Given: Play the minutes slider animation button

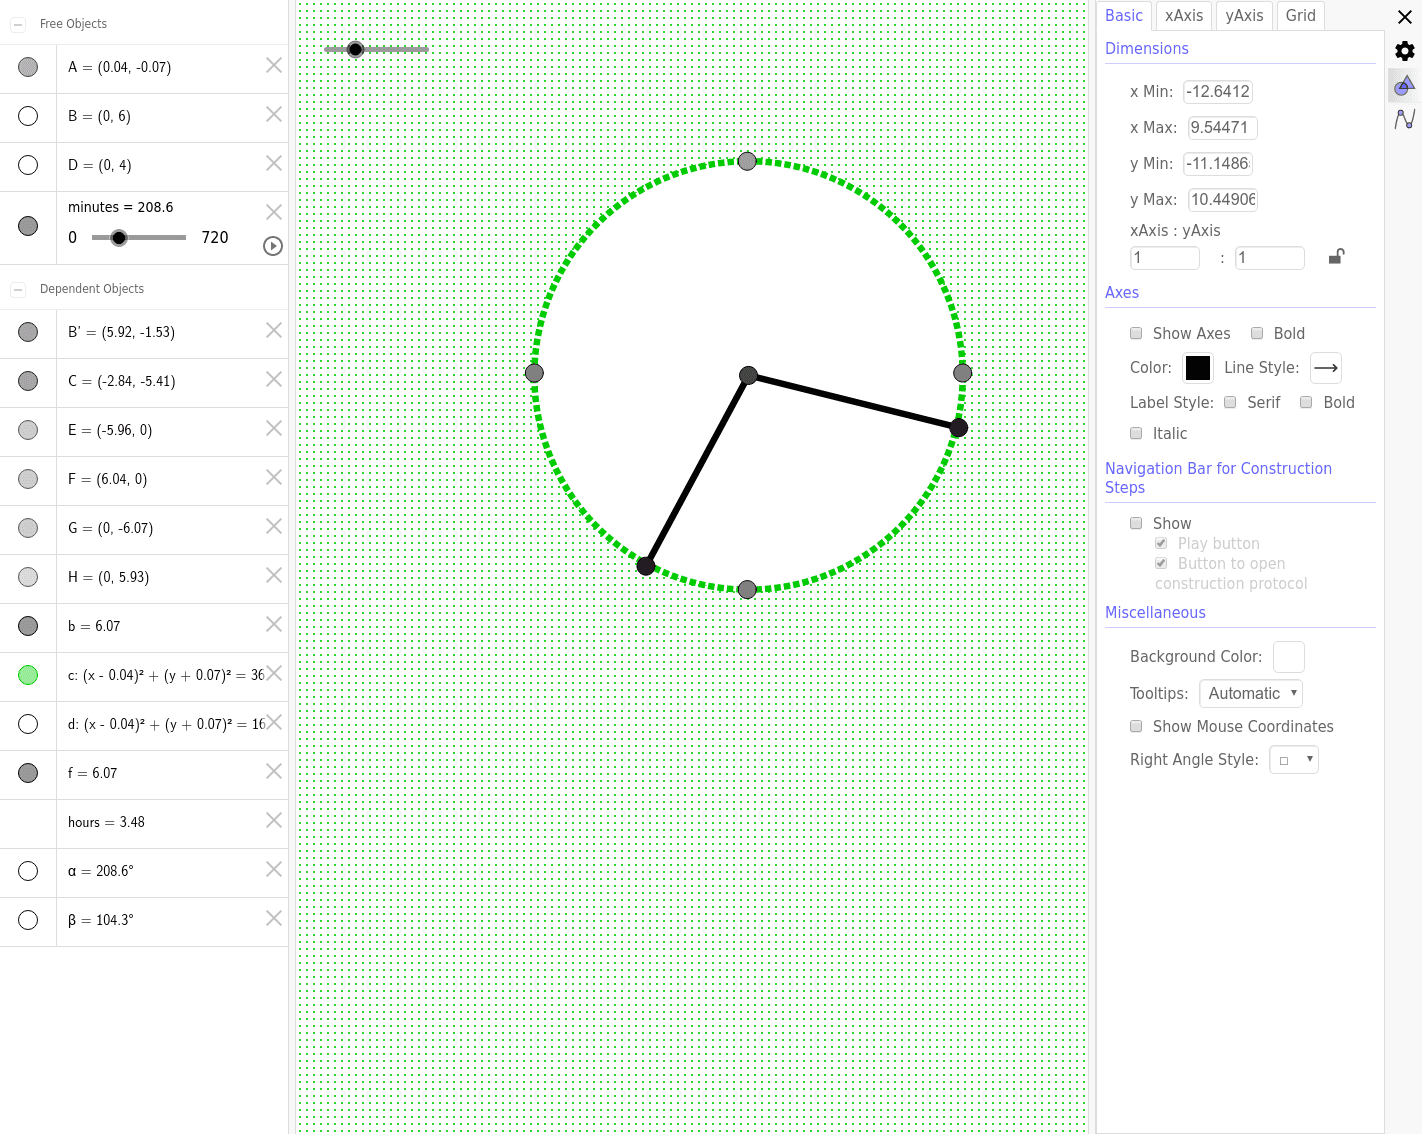Looking at the screenshot, I should click(x=272, y=246).
